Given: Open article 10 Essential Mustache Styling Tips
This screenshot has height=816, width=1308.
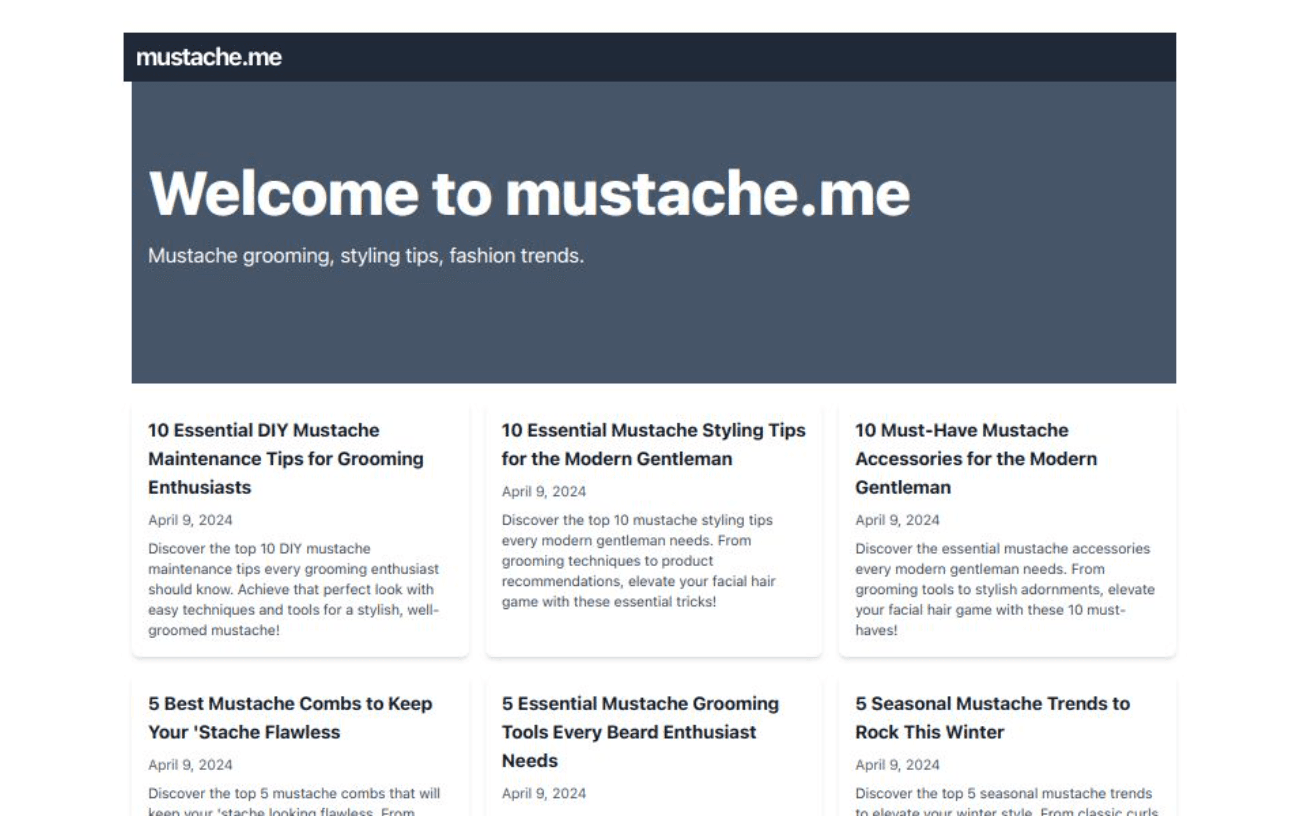Looking at the screenshot, I should [653, 444].
